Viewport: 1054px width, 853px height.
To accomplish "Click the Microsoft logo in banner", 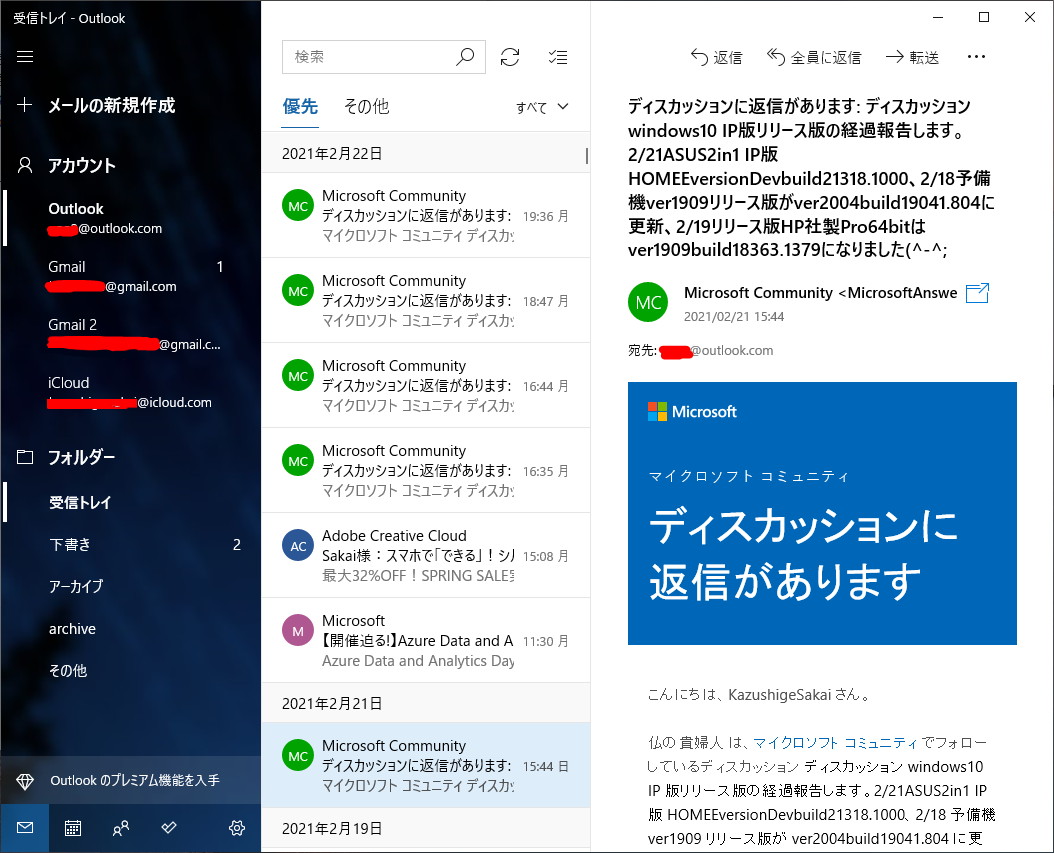I will [692, 411].
